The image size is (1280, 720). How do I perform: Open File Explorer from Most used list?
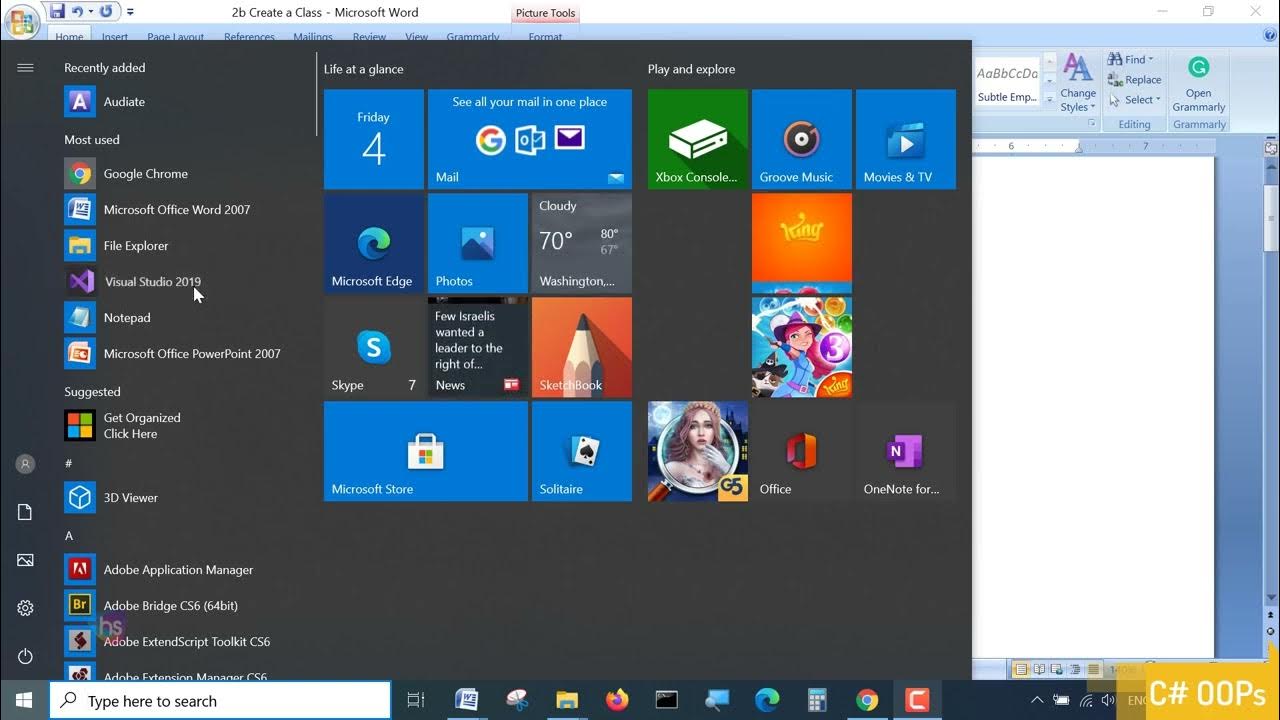(190, 246)
